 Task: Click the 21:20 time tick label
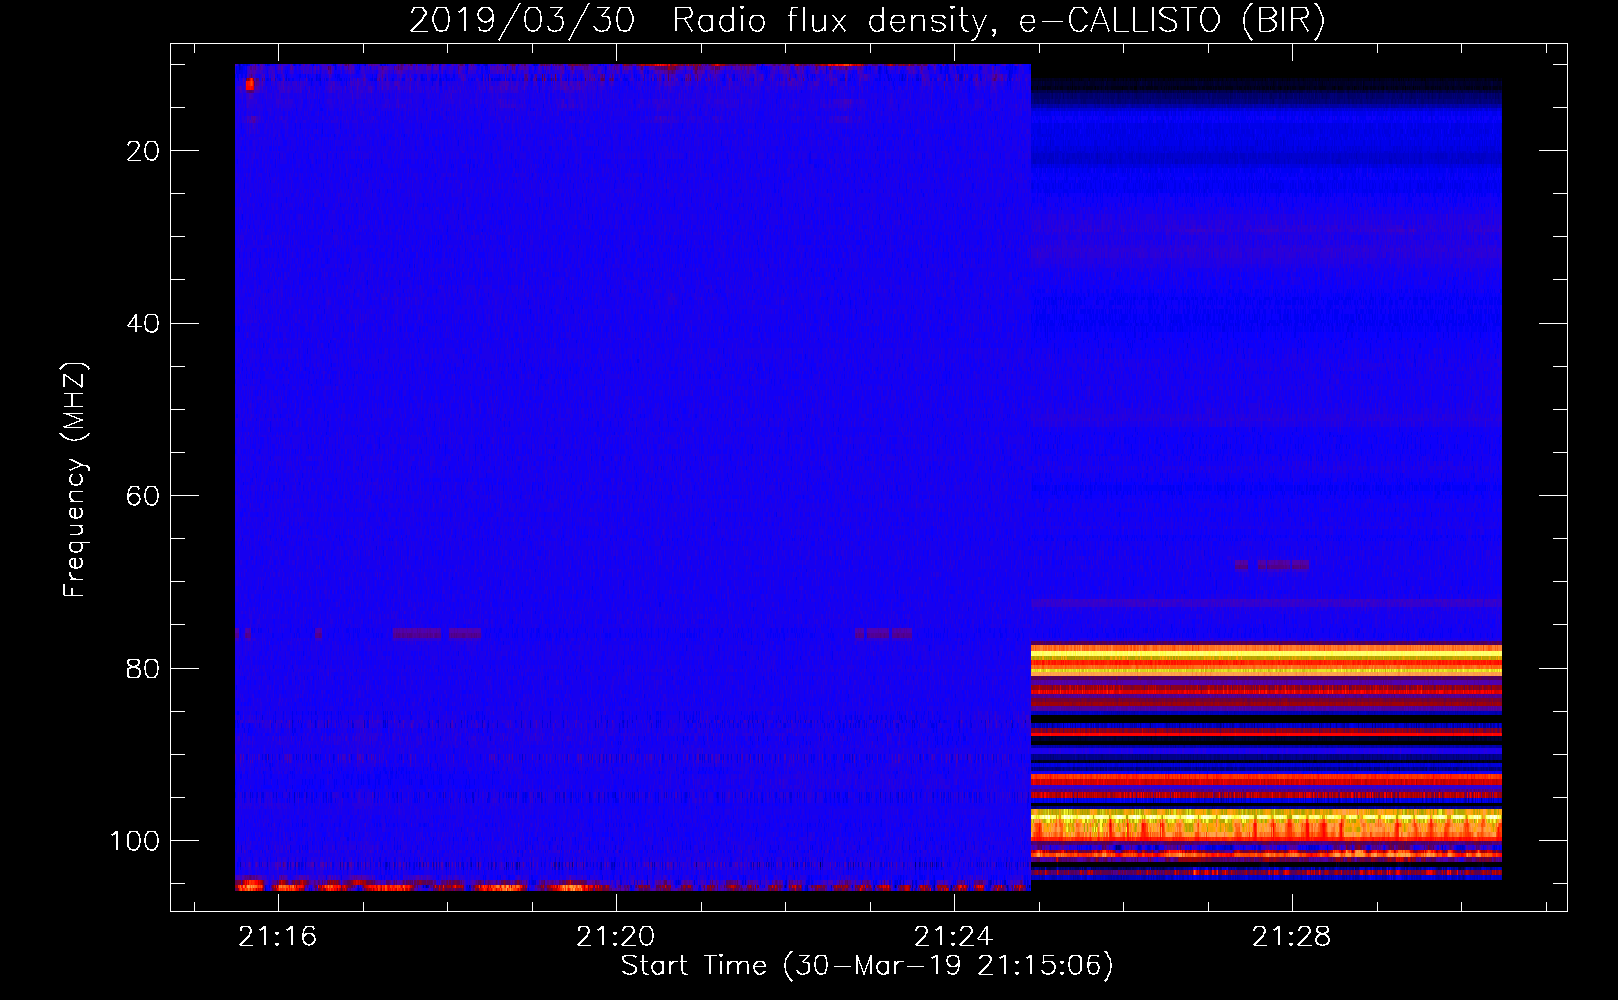pos(615,936)
